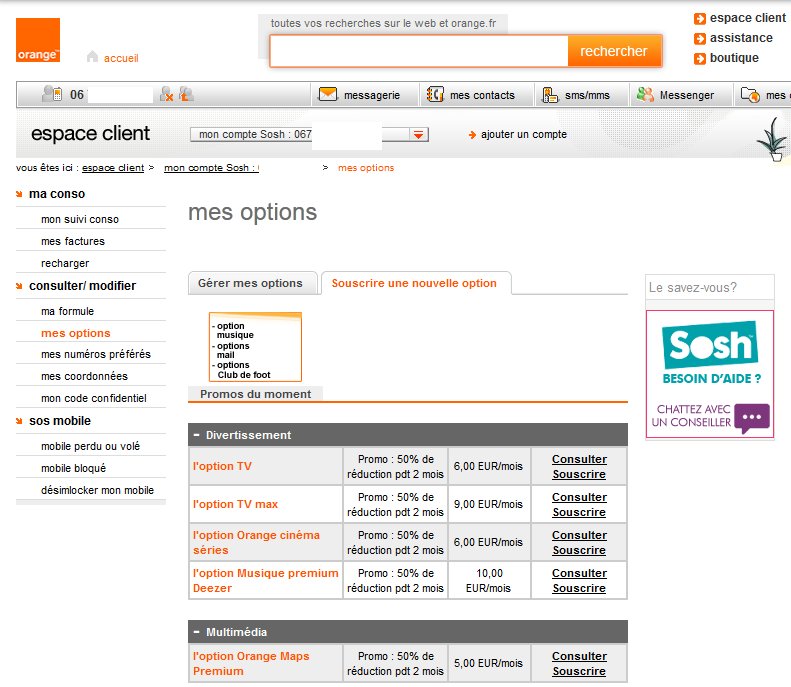The width and height of the screenshot is (791, 687).
Task: Open messagerie envelope icon
Action: point(328,95)
